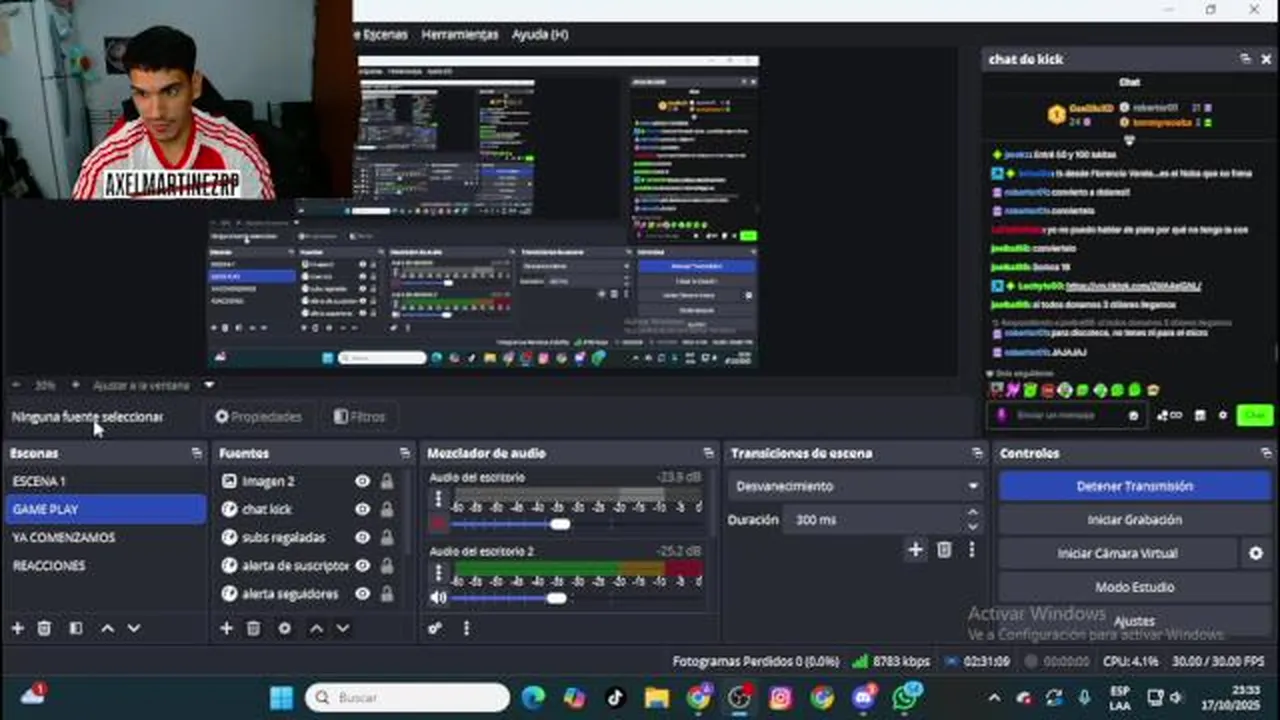Move the source down in the Fuentes toolbar
This screenshot has height=720, width=1280.
click(x=343, y=628)
